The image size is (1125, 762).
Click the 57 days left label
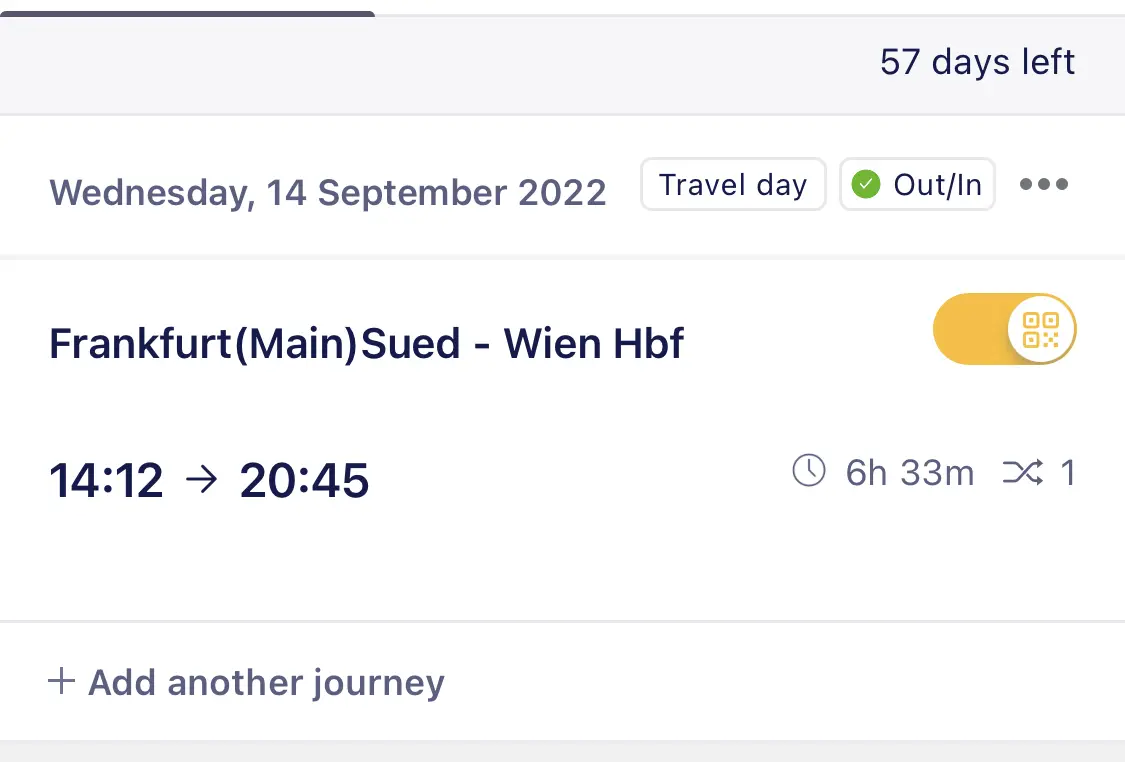coord(977,62)
